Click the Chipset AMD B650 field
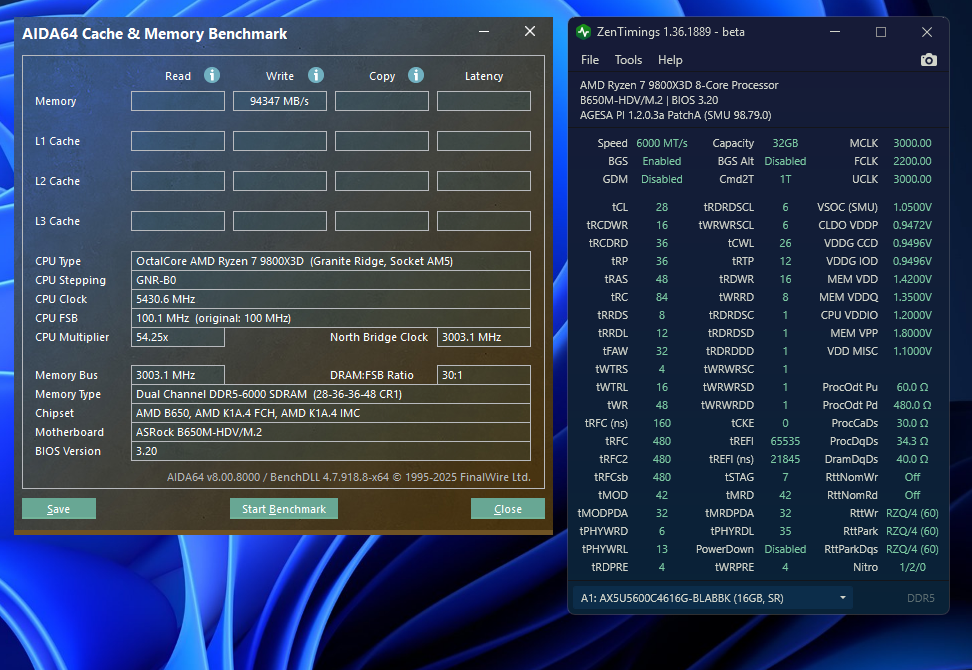Screen dimensions: 972x670 click(x=330, y=413)
